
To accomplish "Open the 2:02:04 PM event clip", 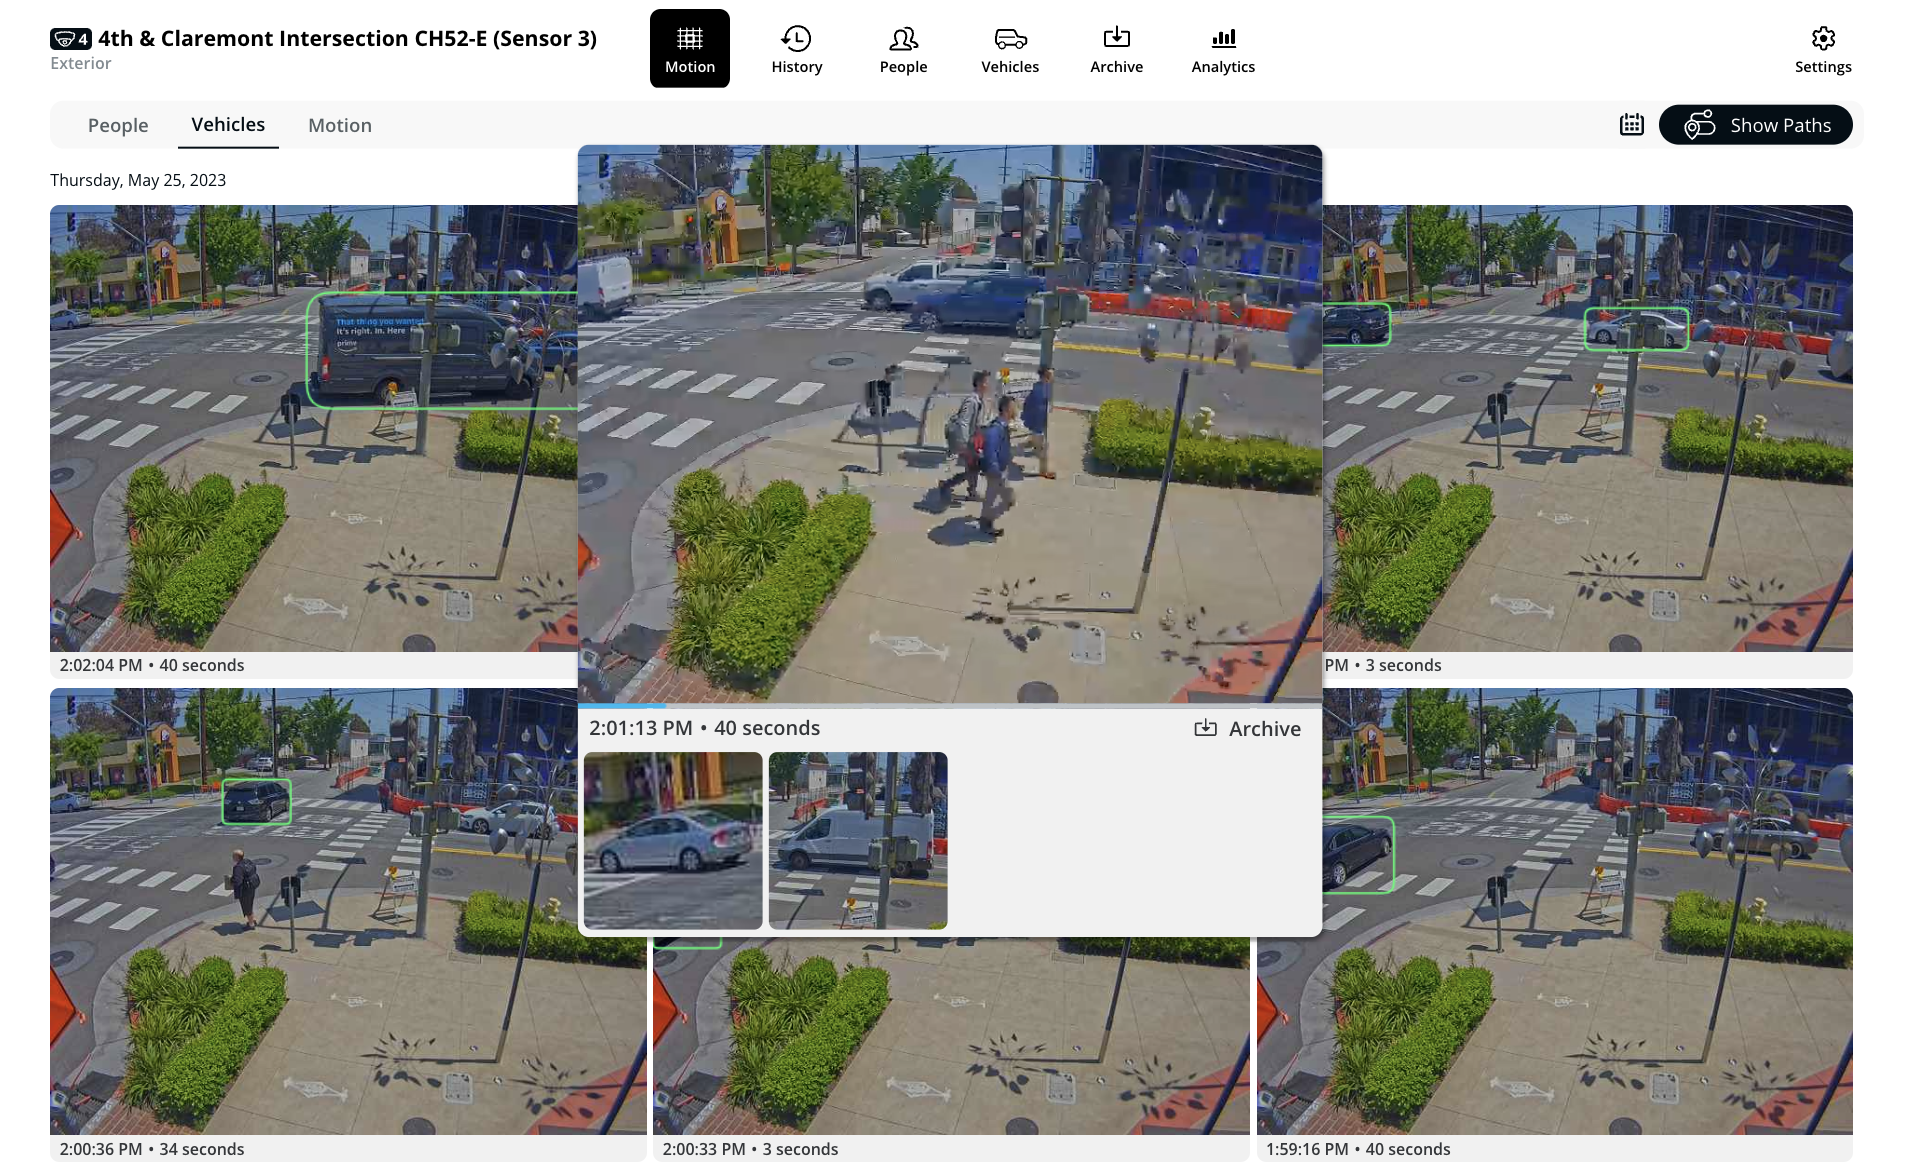I will click(312, 430).
